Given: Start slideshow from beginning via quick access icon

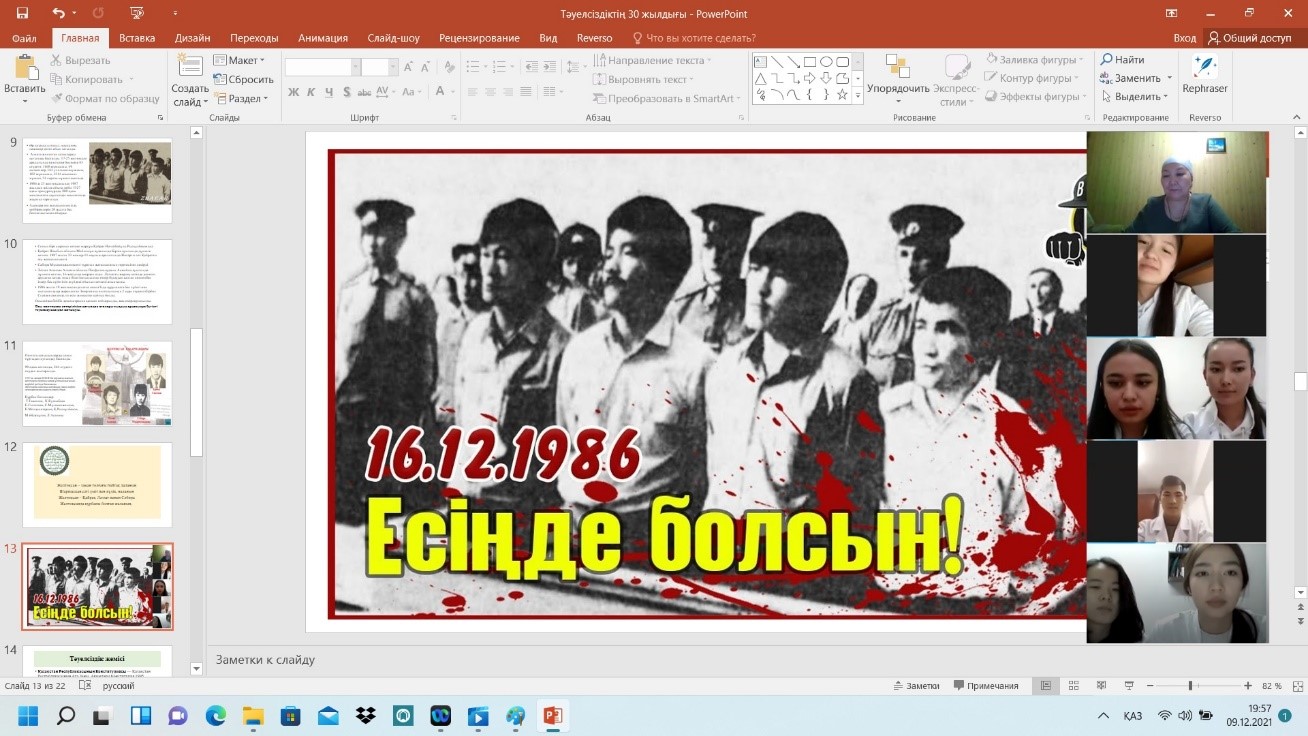Looking at the screenshot, I should 137,14.
